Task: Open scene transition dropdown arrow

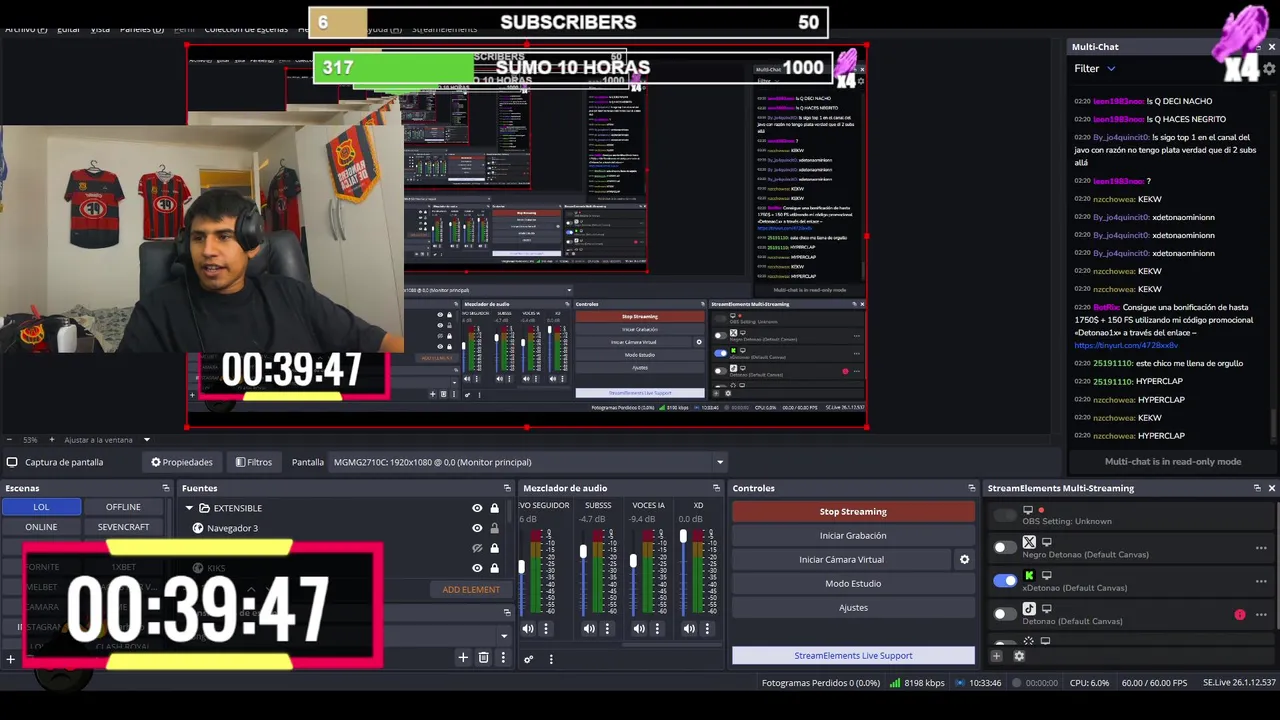Action: tap(503, 635)
